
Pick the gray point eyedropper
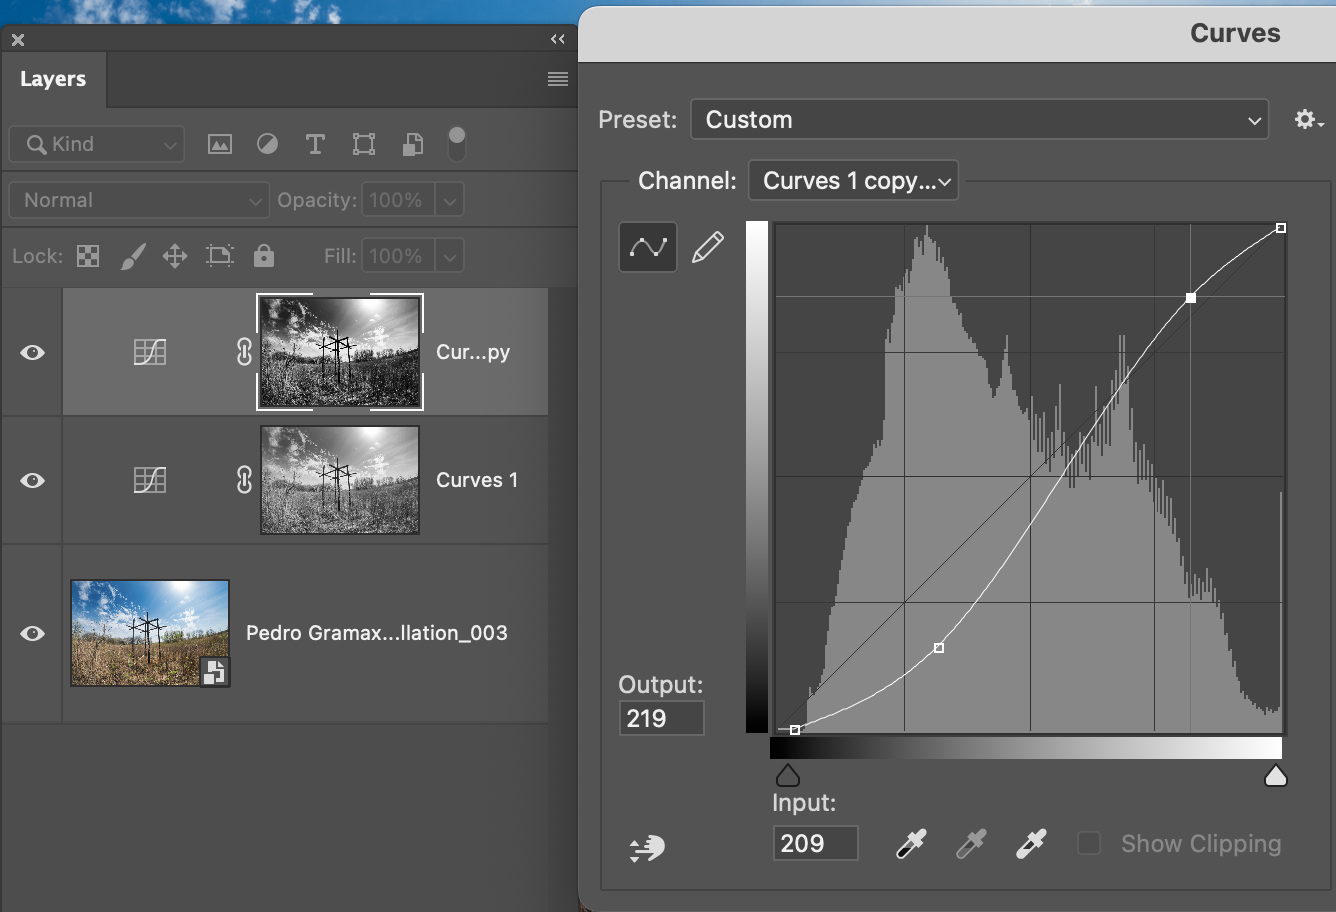[x=971, y=844]
